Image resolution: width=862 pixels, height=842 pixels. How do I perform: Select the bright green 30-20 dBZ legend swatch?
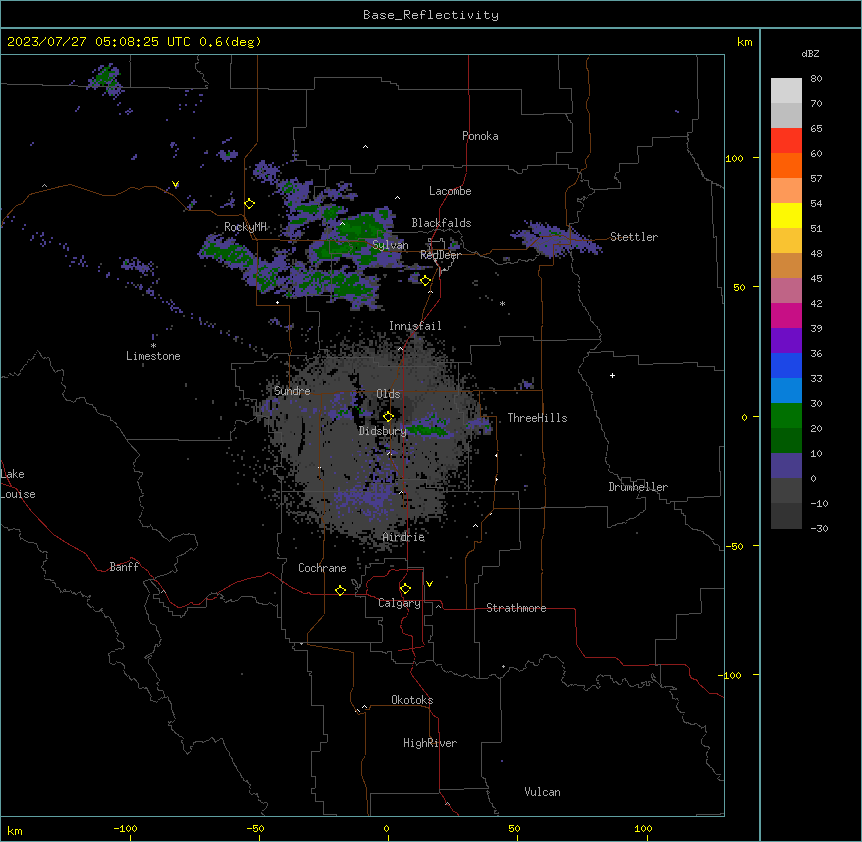786,416
